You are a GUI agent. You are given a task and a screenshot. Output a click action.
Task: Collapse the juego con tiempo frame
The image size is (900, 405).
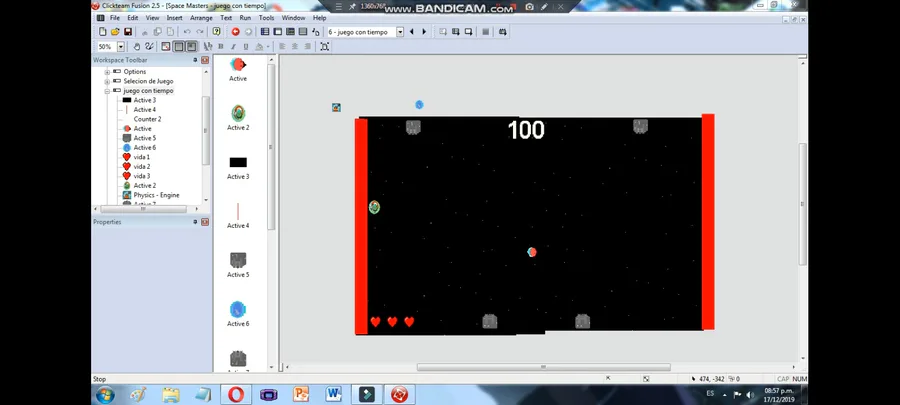click(107, 91)
